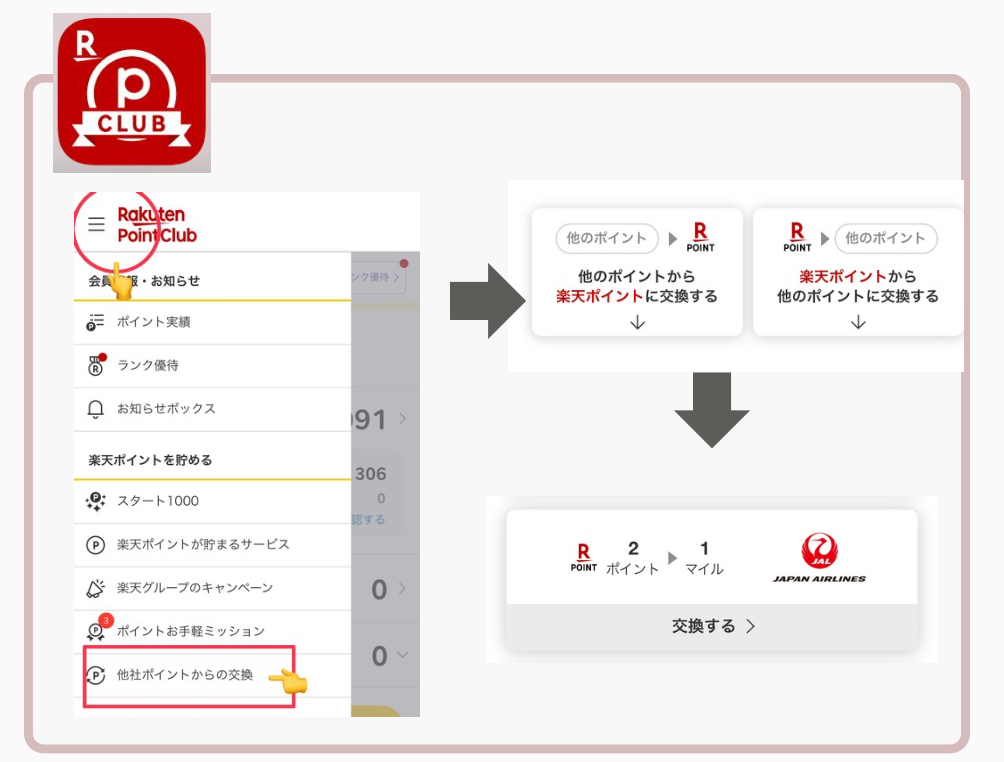Click the dimmed ランク優待 link behind the menu

pyautogui.click(x=378, y=277)
